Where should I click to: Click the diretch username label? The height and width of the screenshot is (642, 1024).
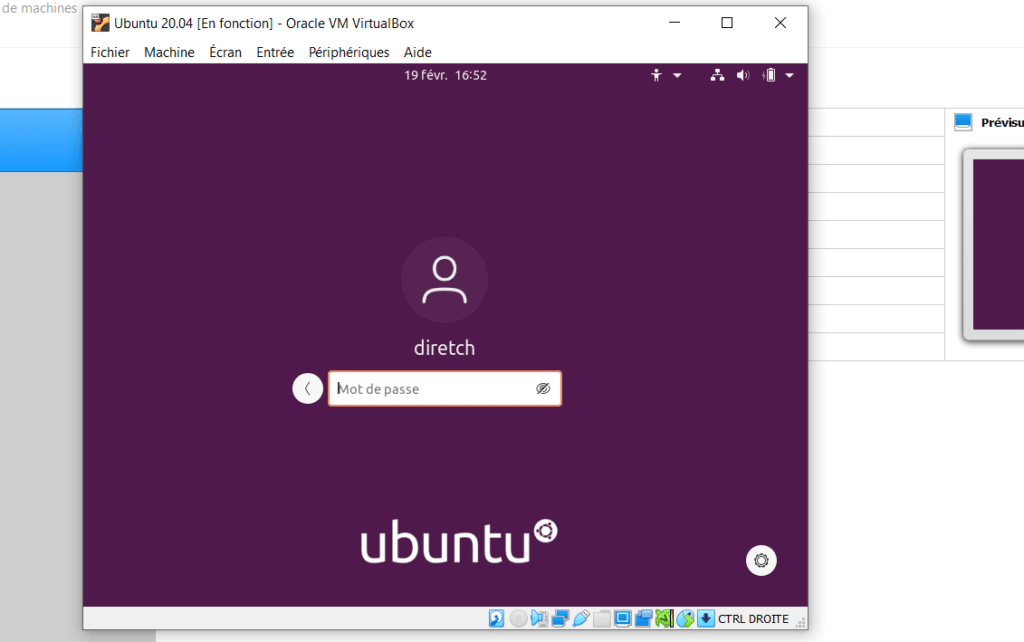point(444,347)
